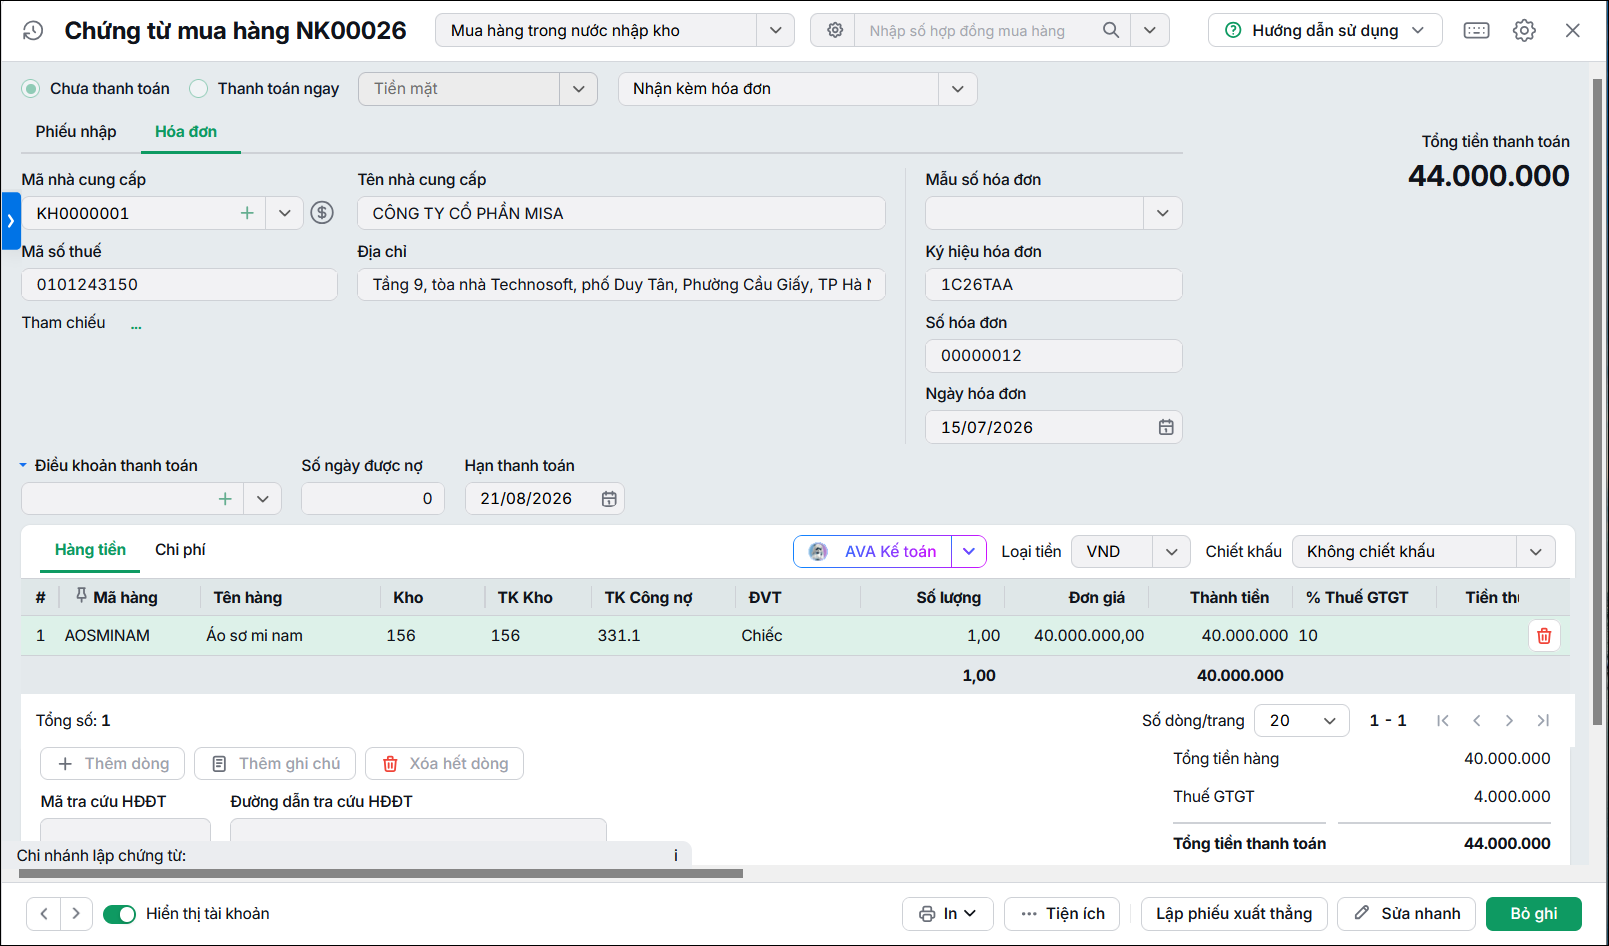Open Tiền mặt payment method dropdown
The width and height of the screenshot is (1609, 946).
pos(578,89)
